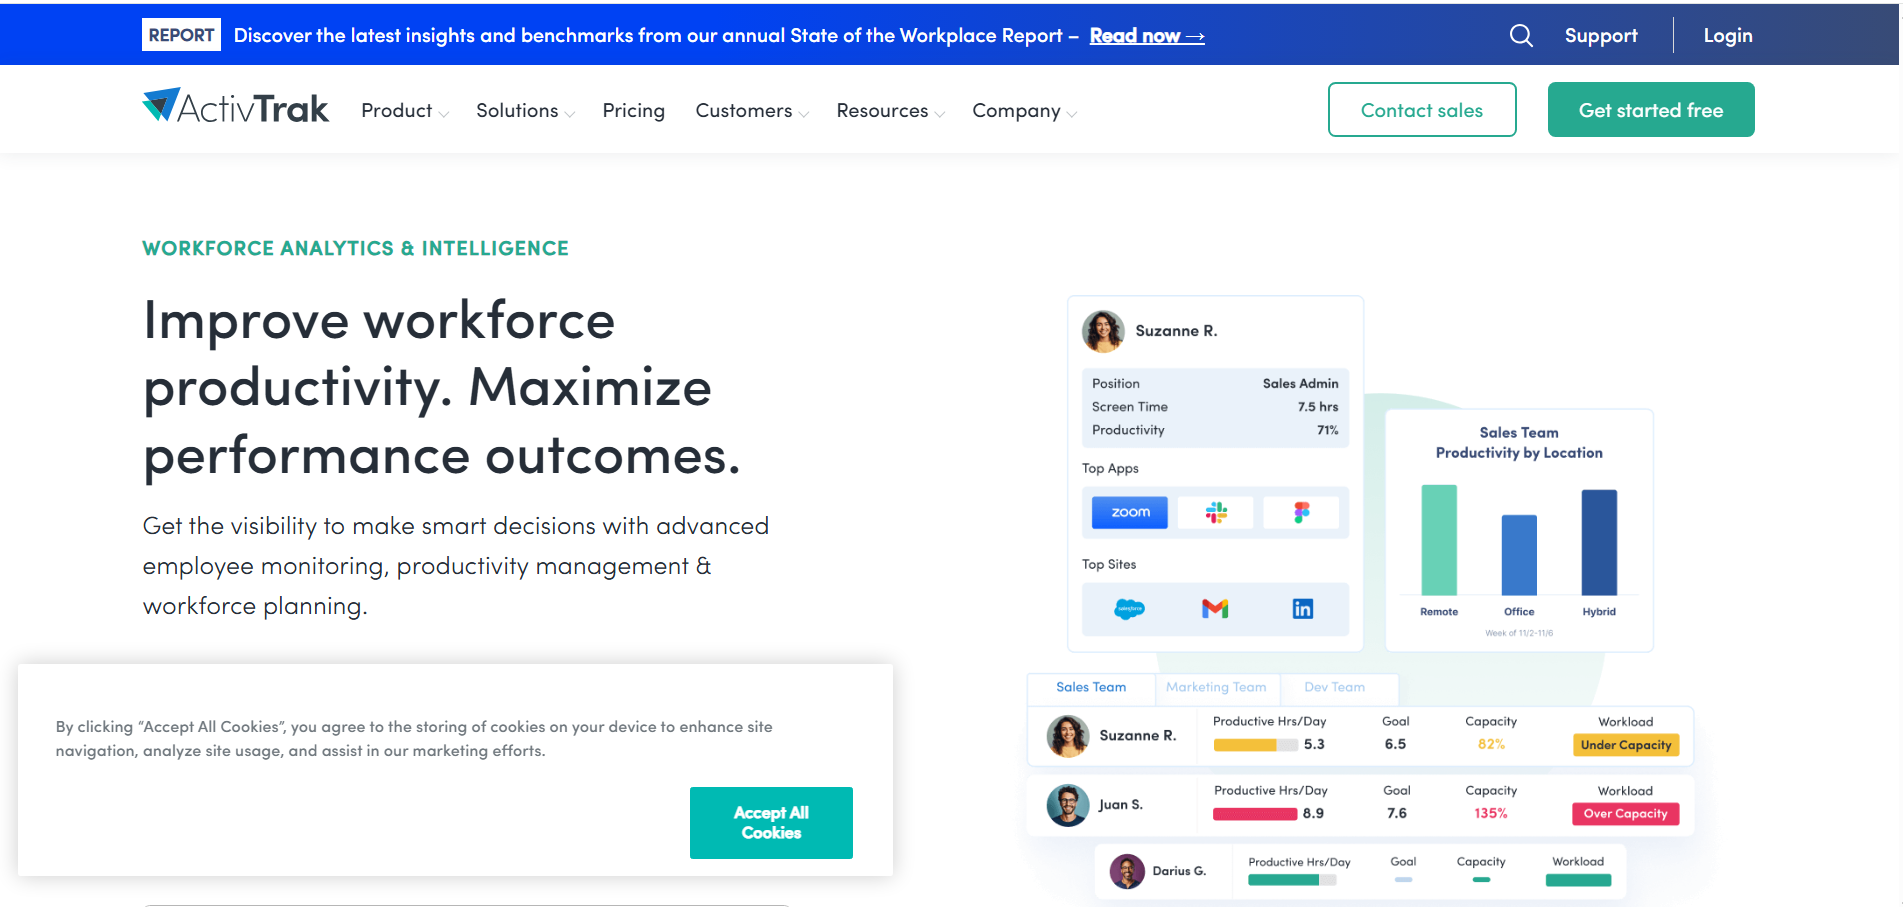Screen dimensions: 1903x907
Task: Click Suzanne R. avatar in Sales Team row
Action: (x=1067, y=736)
